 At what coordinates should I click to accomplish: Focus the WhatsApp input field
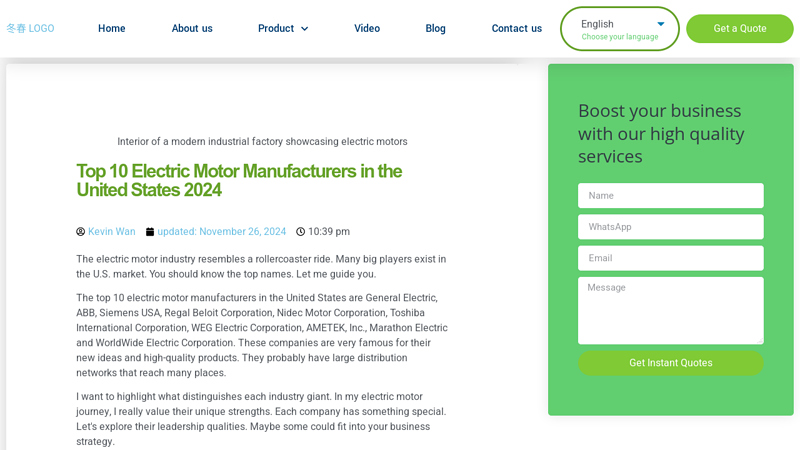(670, 227)
